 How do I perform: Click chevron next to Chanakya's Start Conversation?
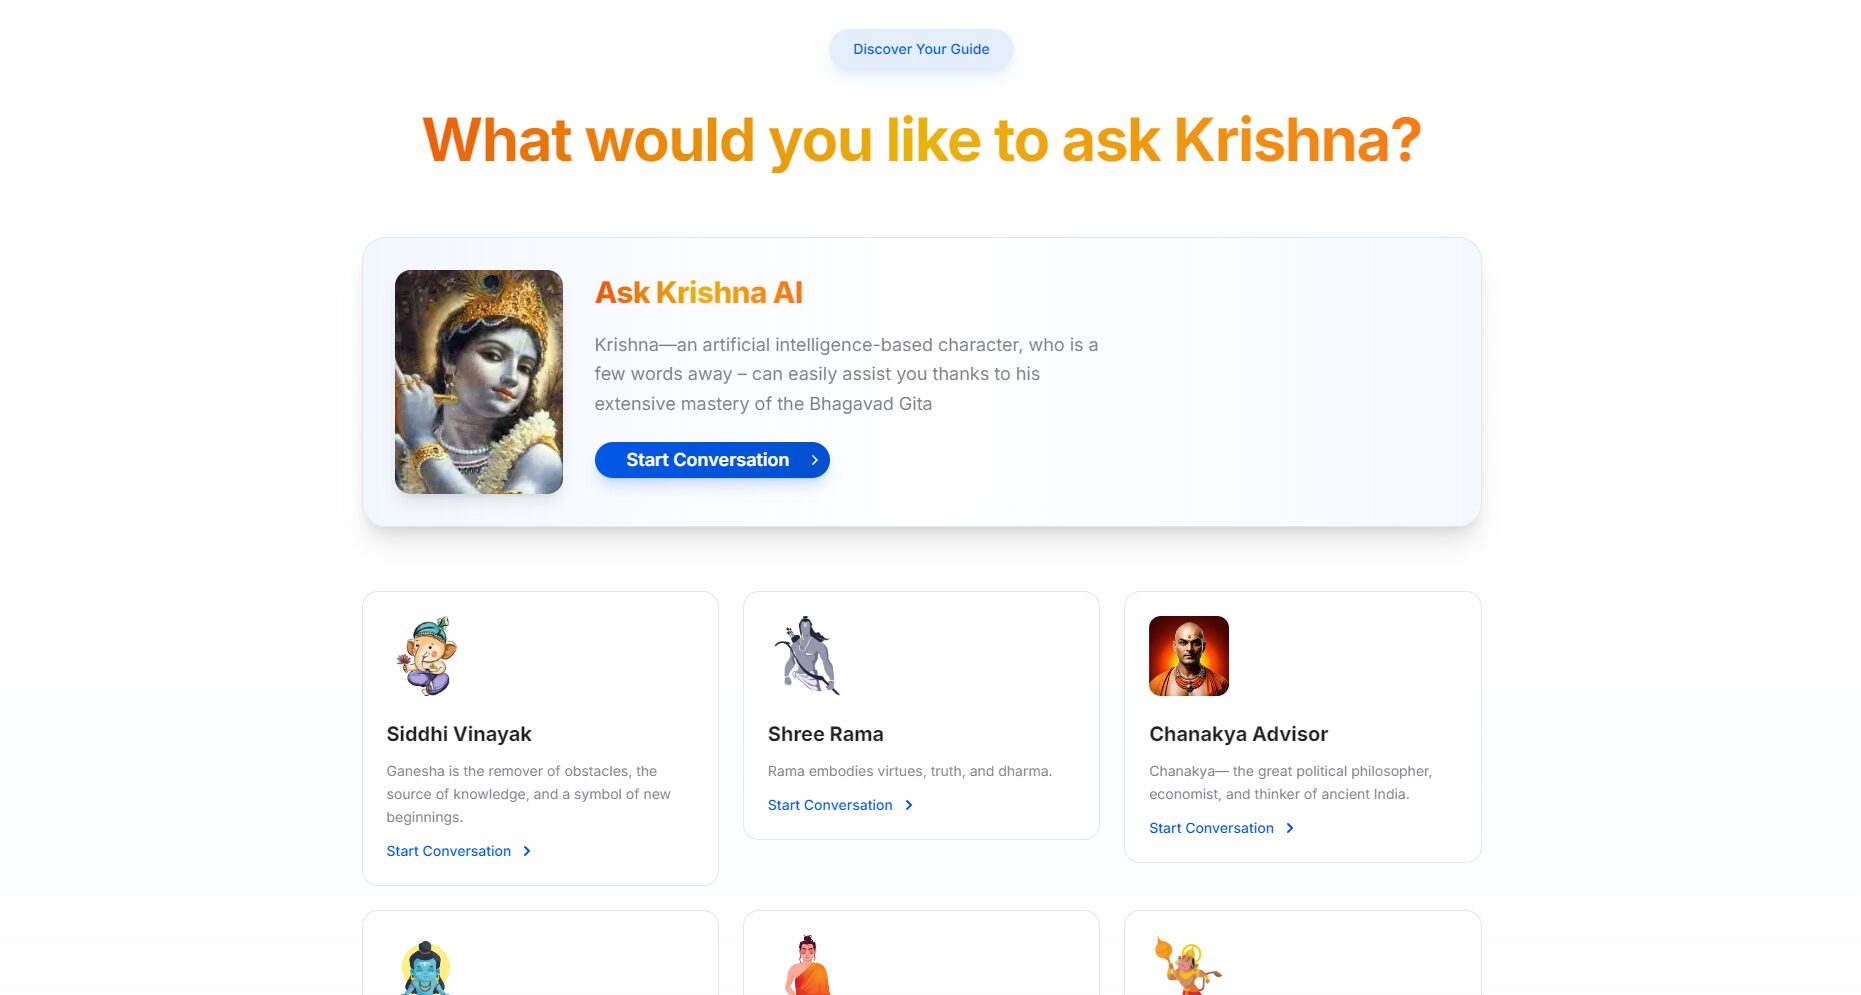point(1290,828)
